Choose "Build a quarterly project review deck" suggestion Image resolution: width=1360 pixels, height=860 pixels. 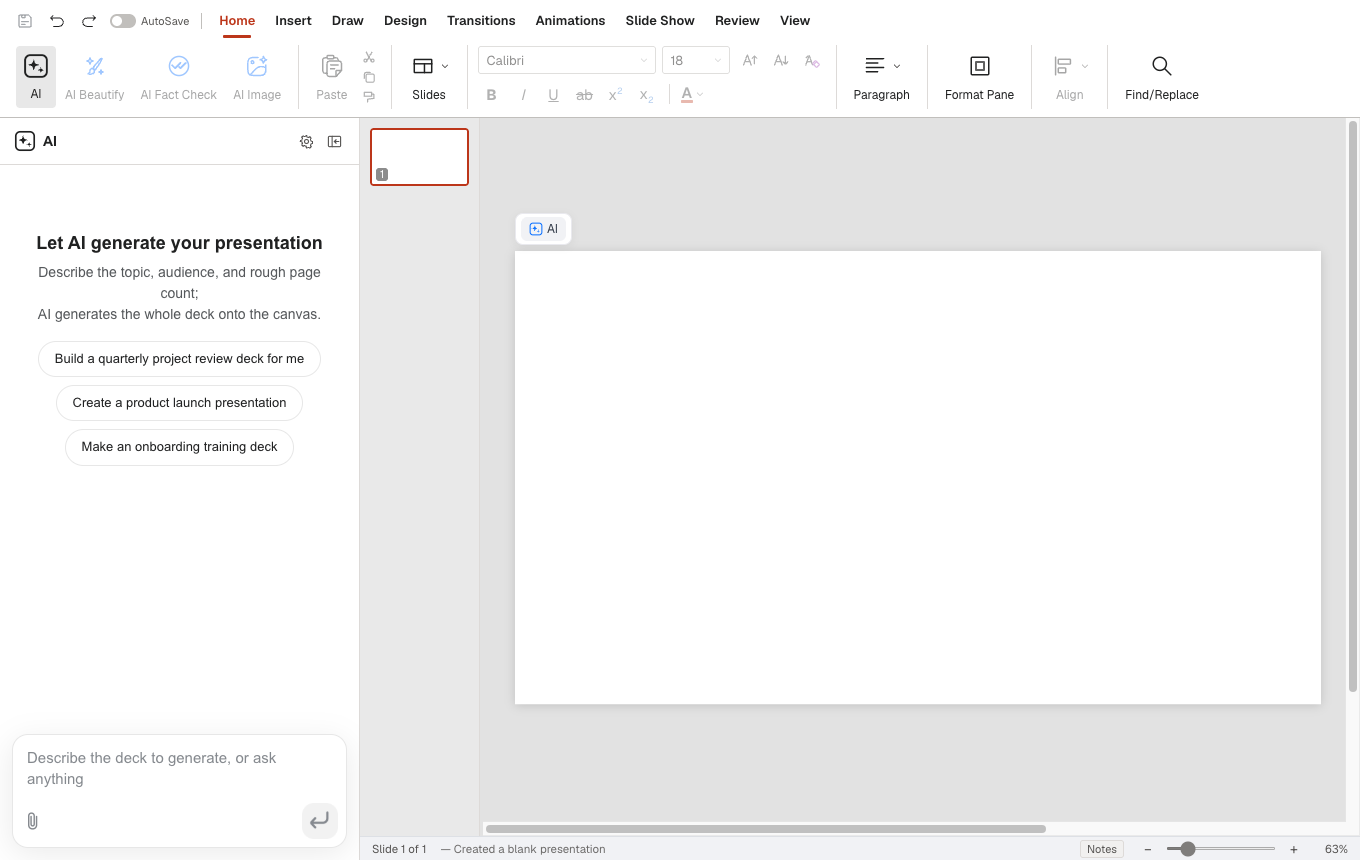[179, 359]
